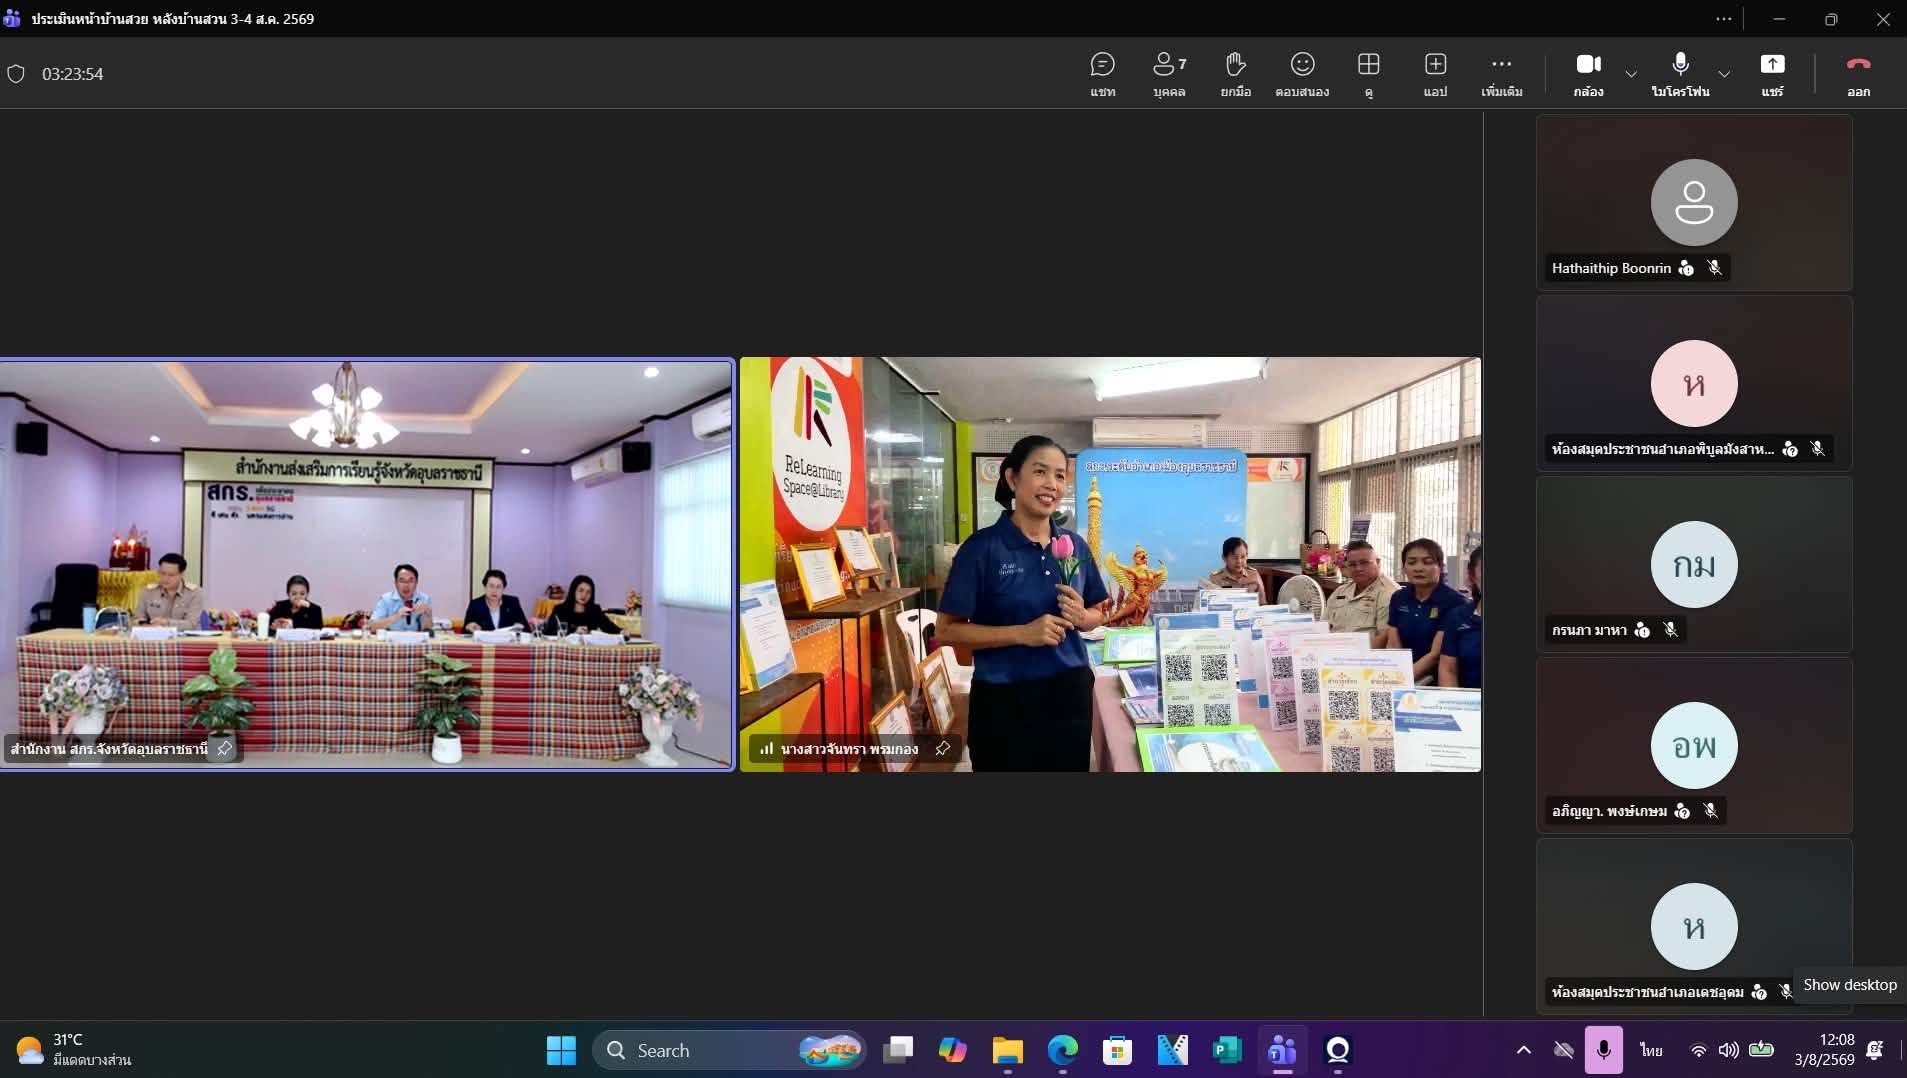Switch to the Teams taskbar icon
Image resolution: width=1907 pixels, height=1078 pixels.
tap(1281, 1050)
